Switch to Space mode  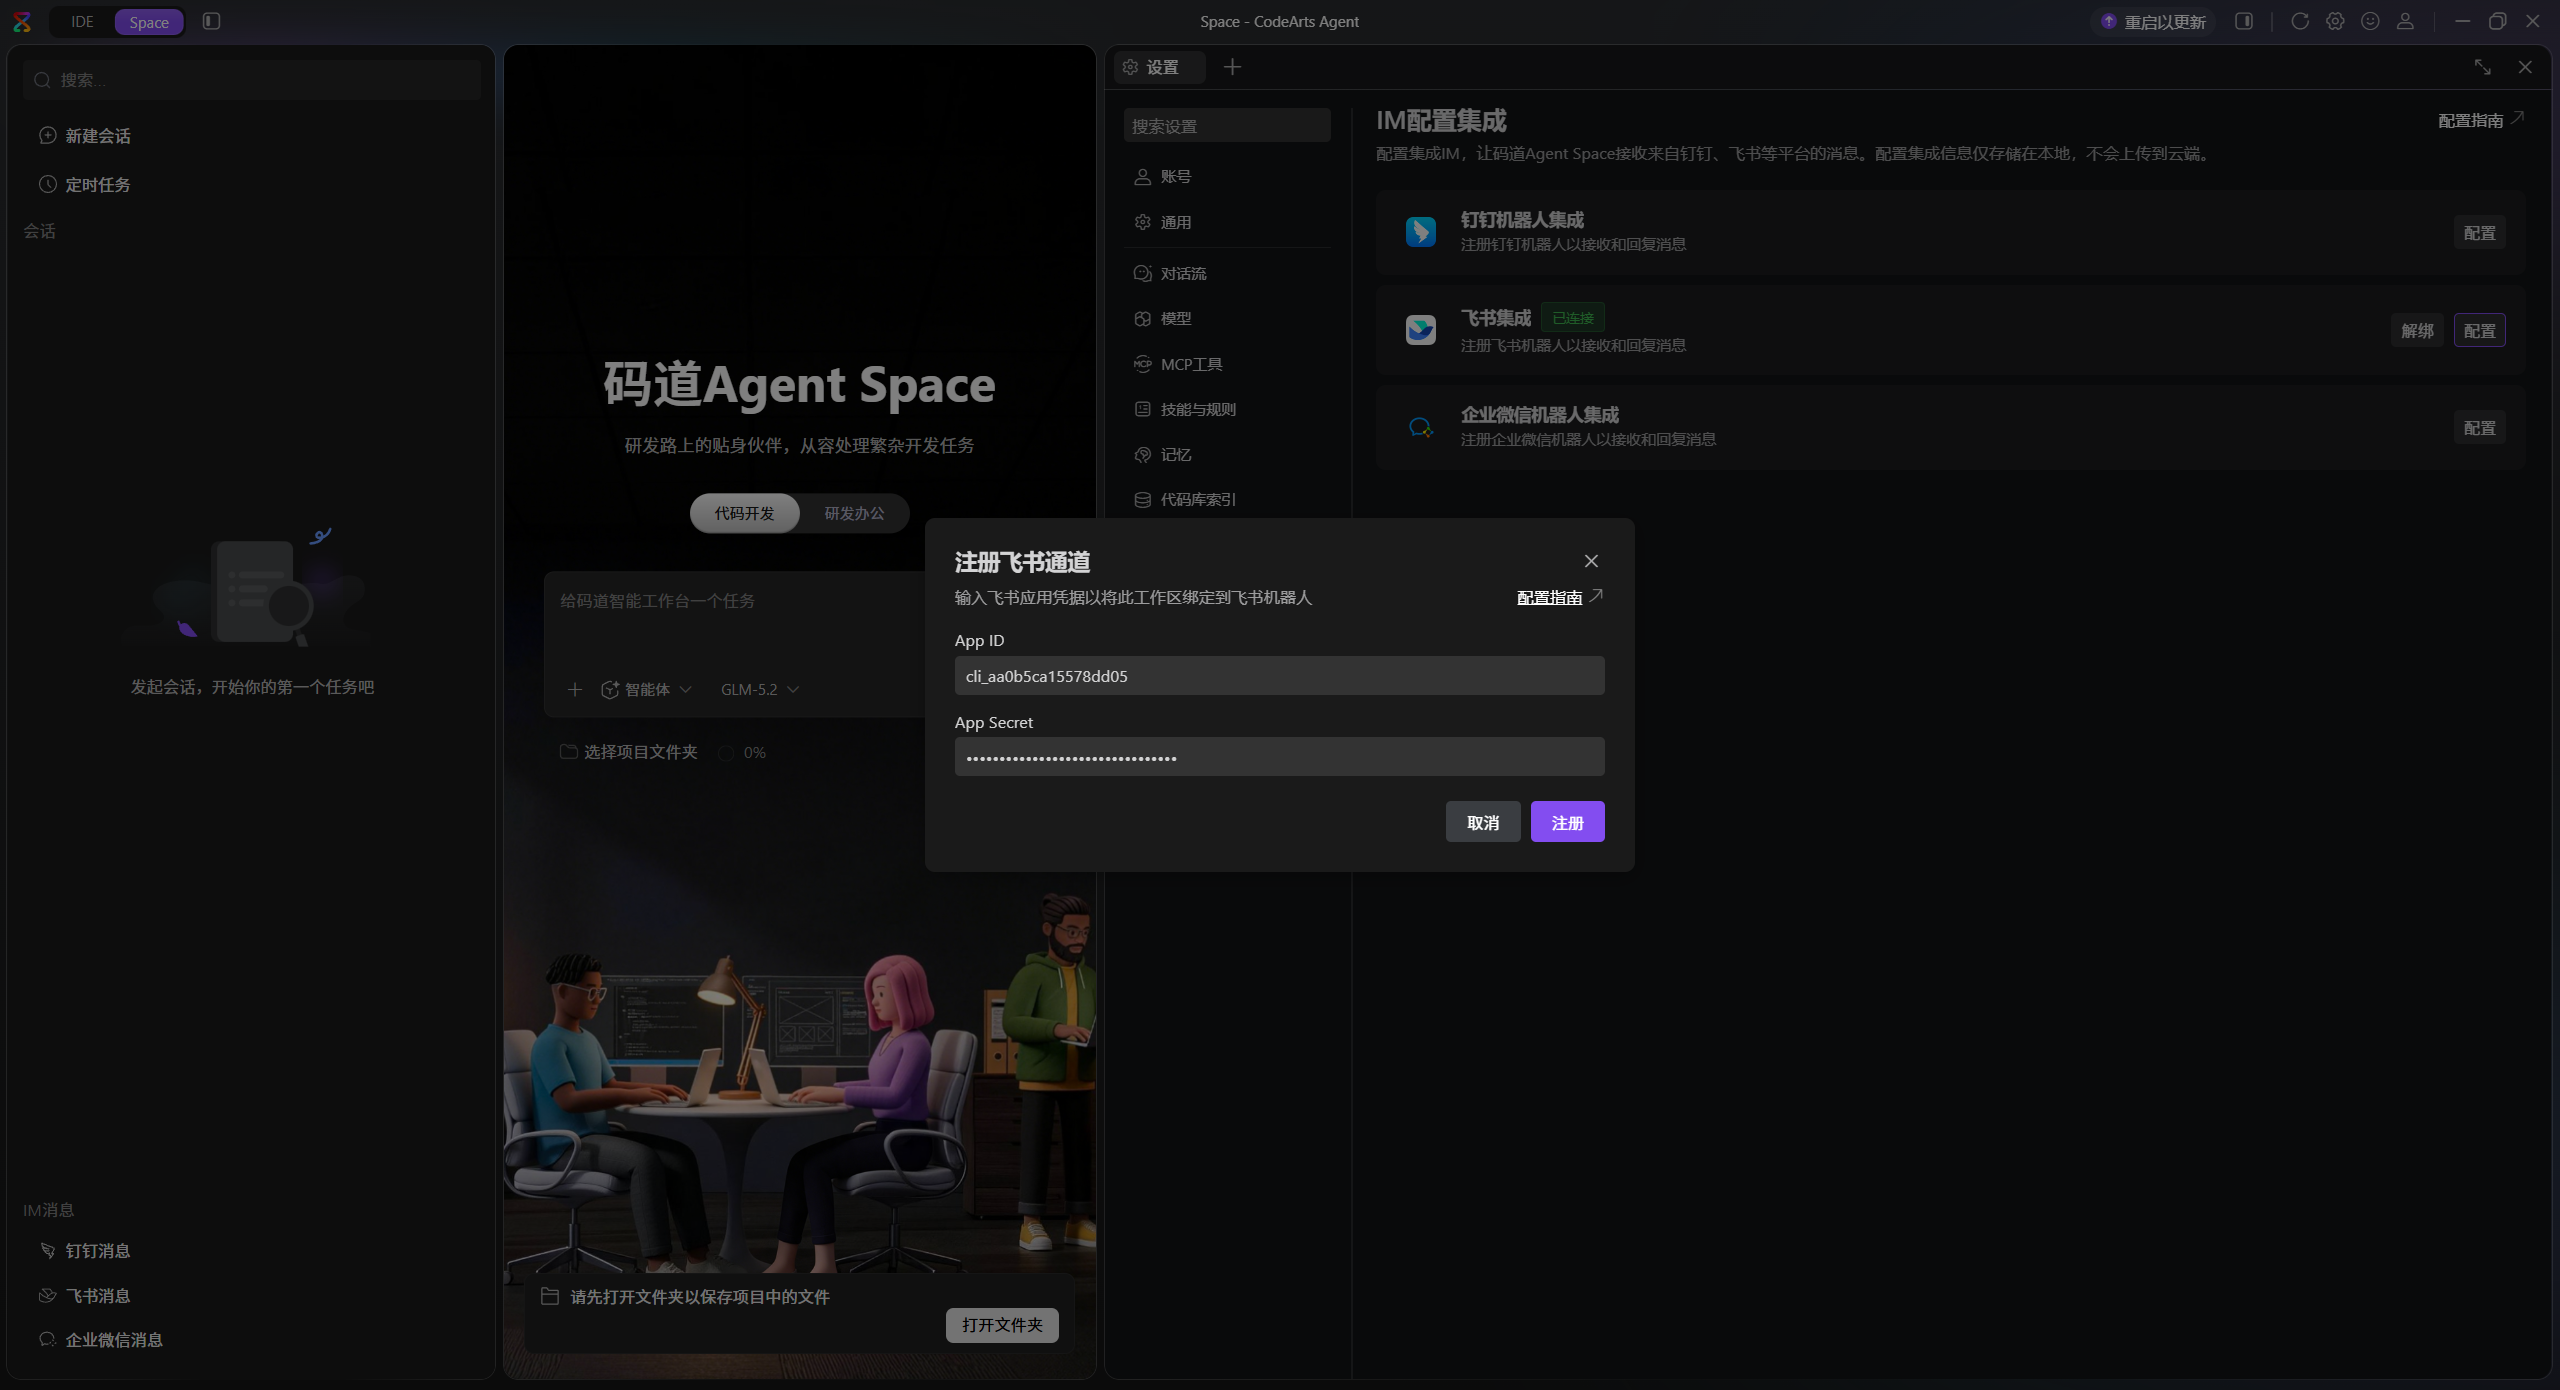149,22
